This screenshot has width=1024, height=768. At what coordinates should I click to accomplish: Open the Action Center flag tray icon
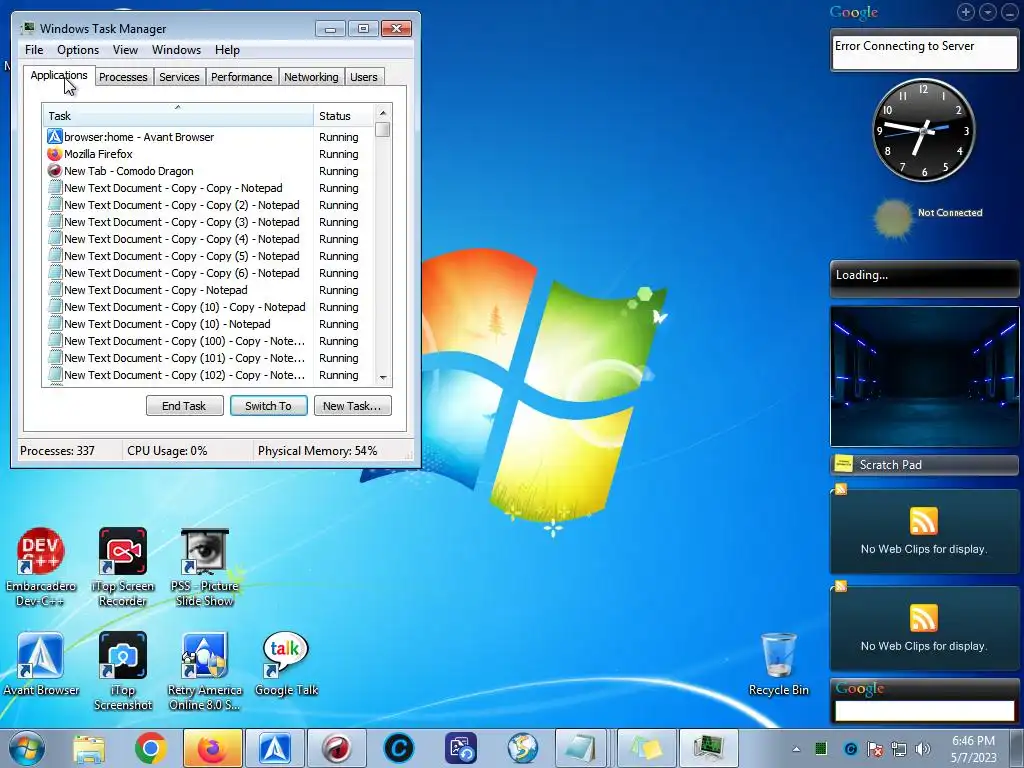[x=875, y=749]
